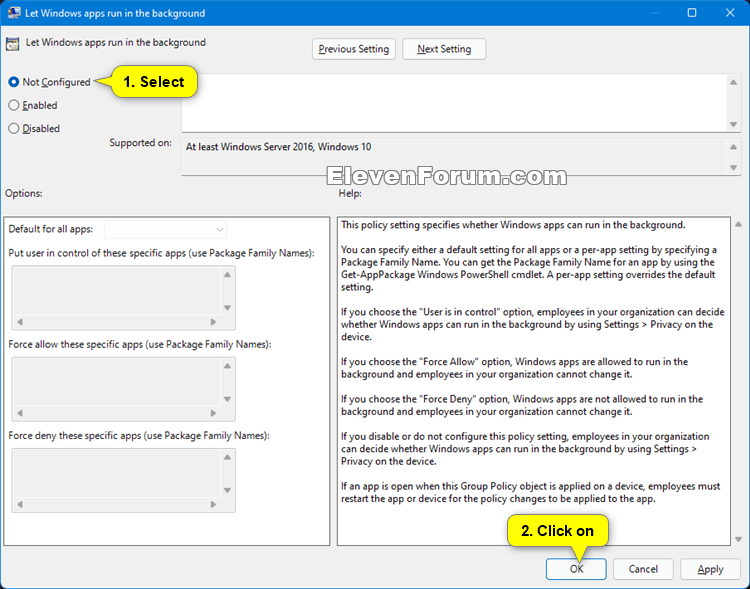Viewport: 750px width, 589px height.
Task: Cancel the policy dialog
Action: coord(643,569)
